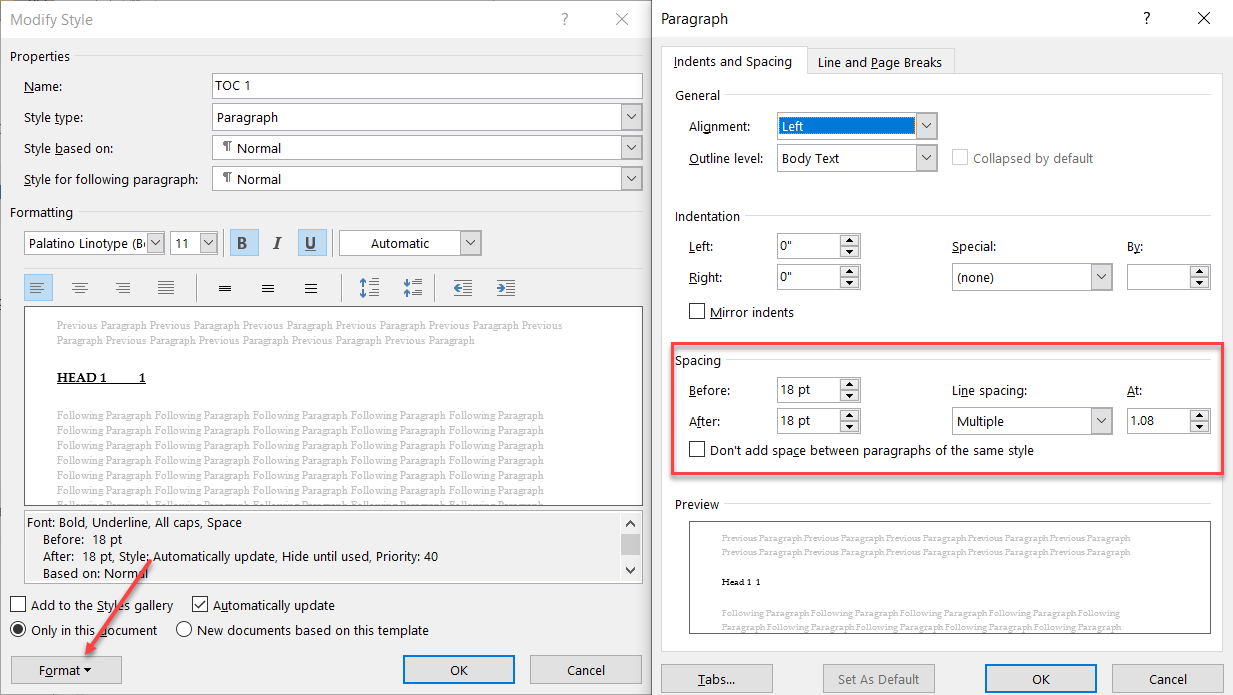Toggle Underline formatting in Modify Style
The image size is (1233, 695).
[x=312, y=243]
